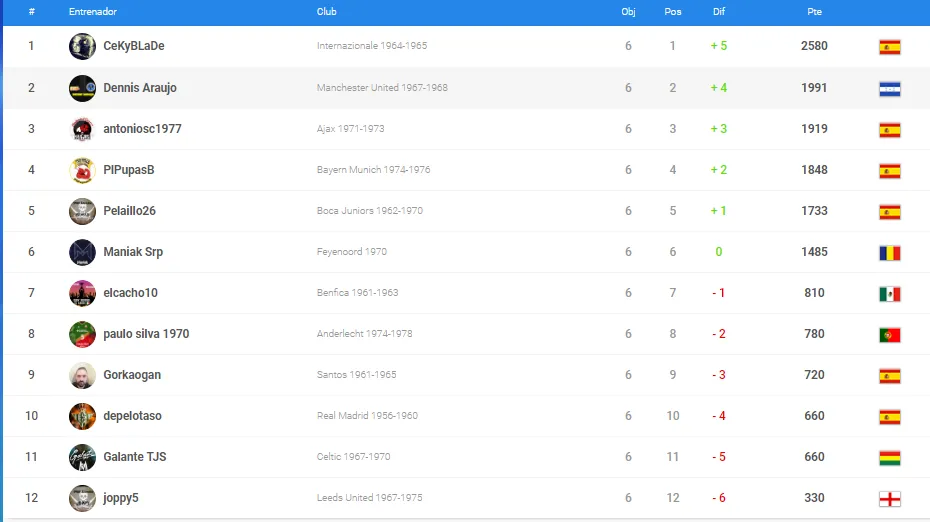Viewport: 930px width, 522px height.
Task: Select club Santos 1961-1965
Action: click(x=356, y=374)
